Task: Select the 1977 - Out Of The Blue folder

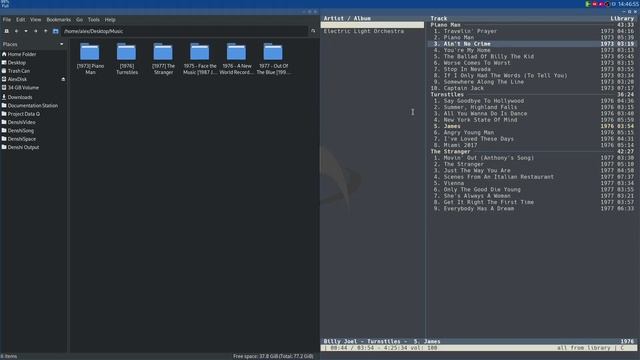Action: coord(273,58)
